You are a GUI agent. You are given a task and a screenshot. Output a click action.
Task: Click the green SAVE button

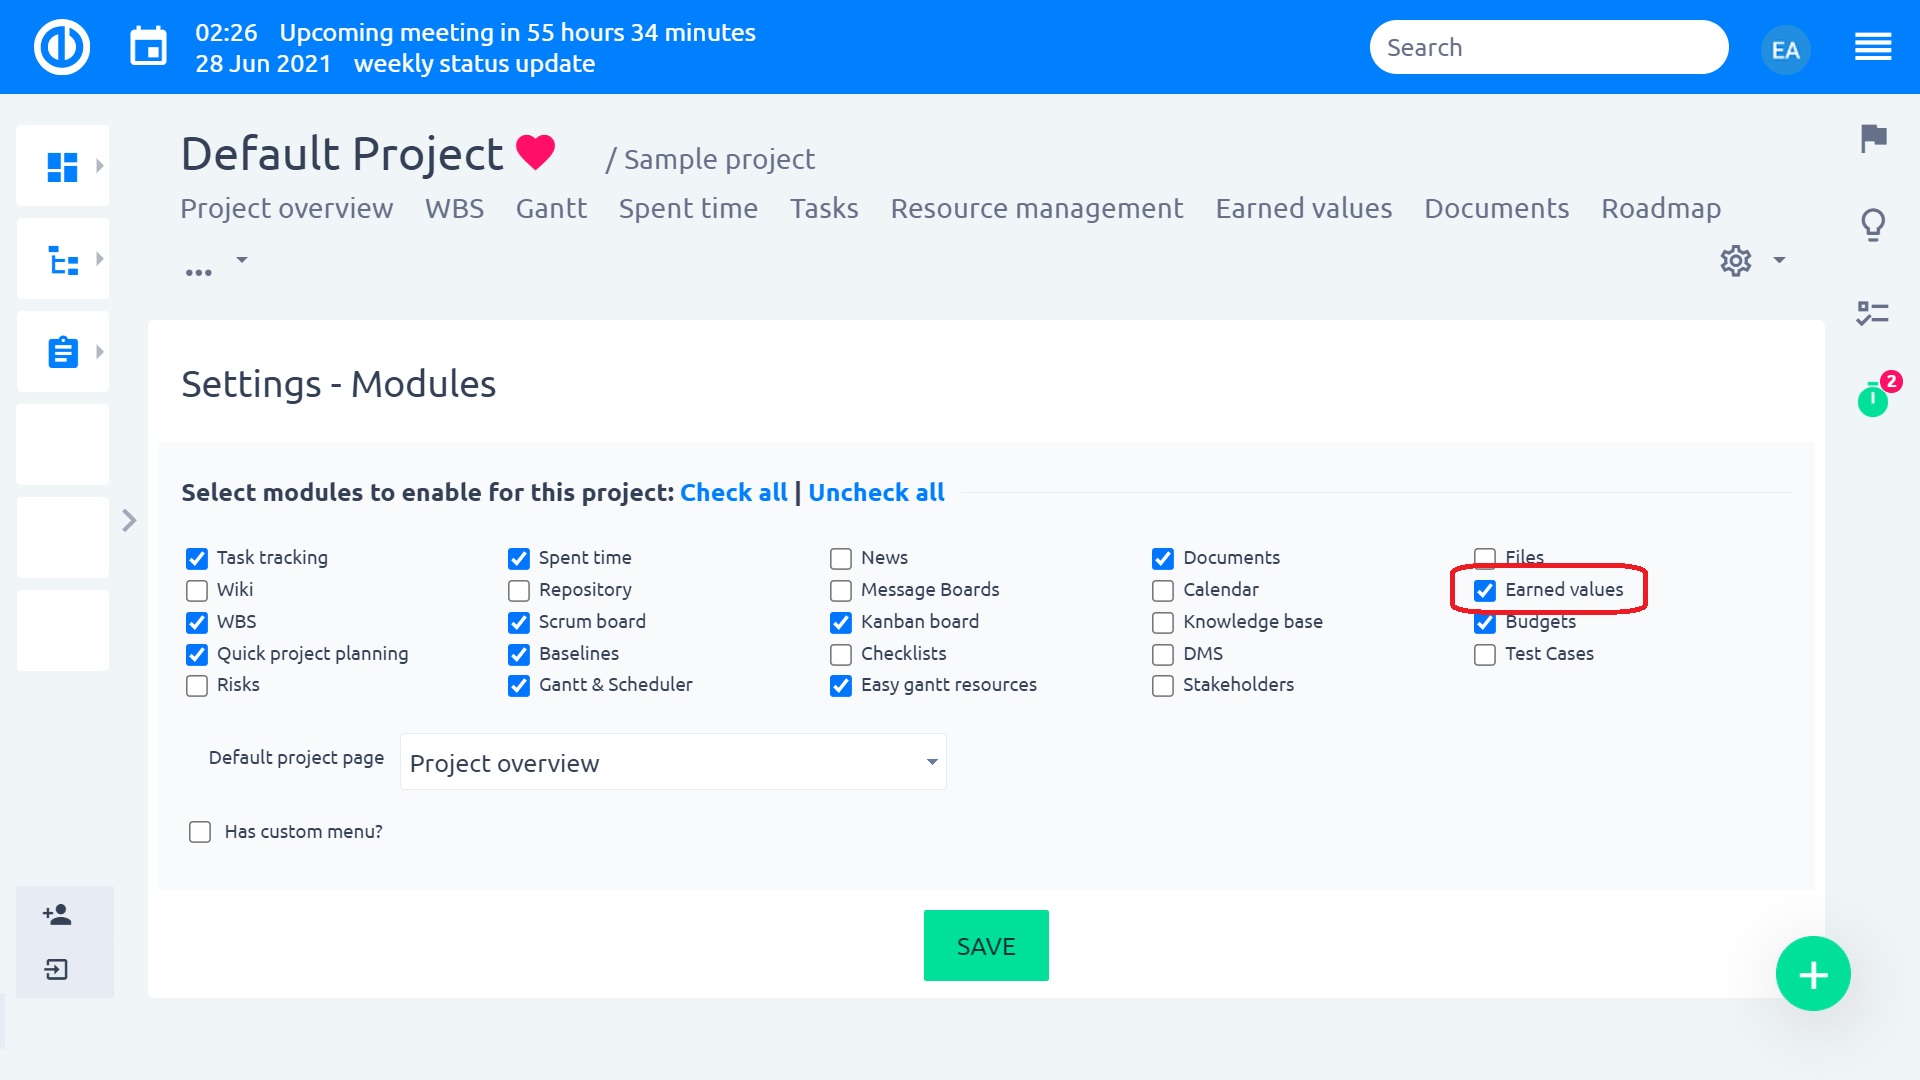[x=986, y=946]
